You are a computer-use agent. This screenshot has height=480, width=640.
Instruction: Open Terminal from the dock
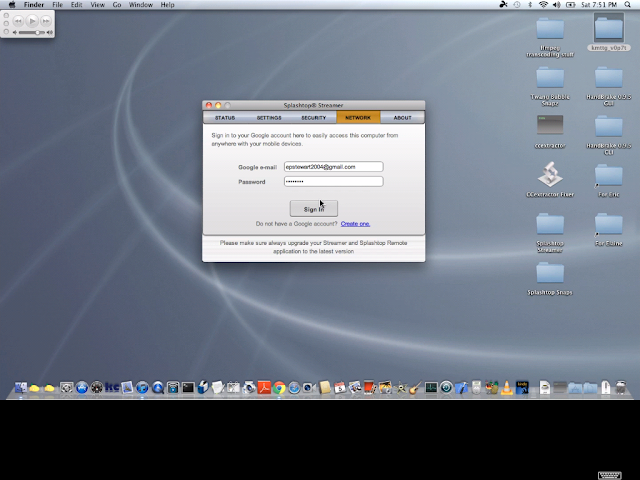click(x=188, y=387)
